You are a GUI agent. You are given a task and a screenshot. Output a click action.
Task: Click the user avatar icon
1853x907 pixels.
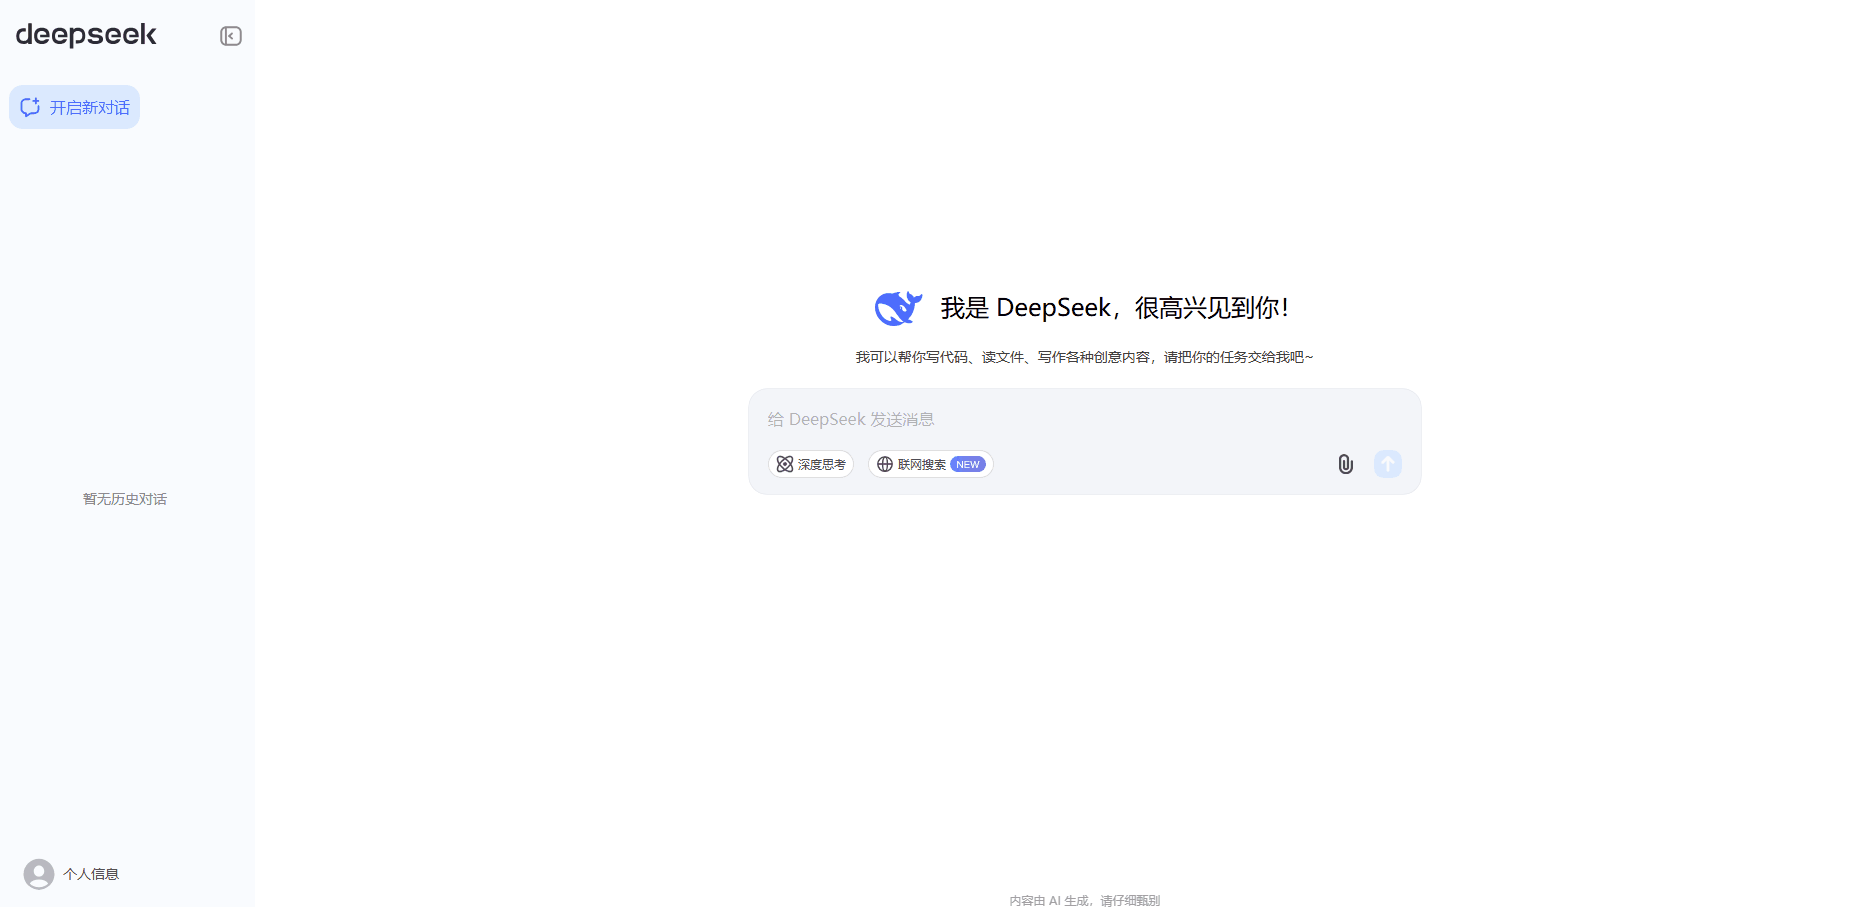tap(39, 874)
